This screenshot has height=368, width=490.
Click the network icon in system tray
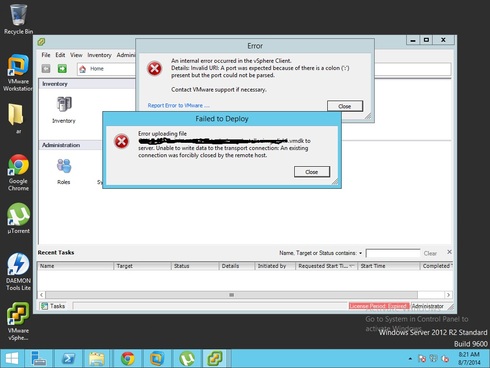433,359
